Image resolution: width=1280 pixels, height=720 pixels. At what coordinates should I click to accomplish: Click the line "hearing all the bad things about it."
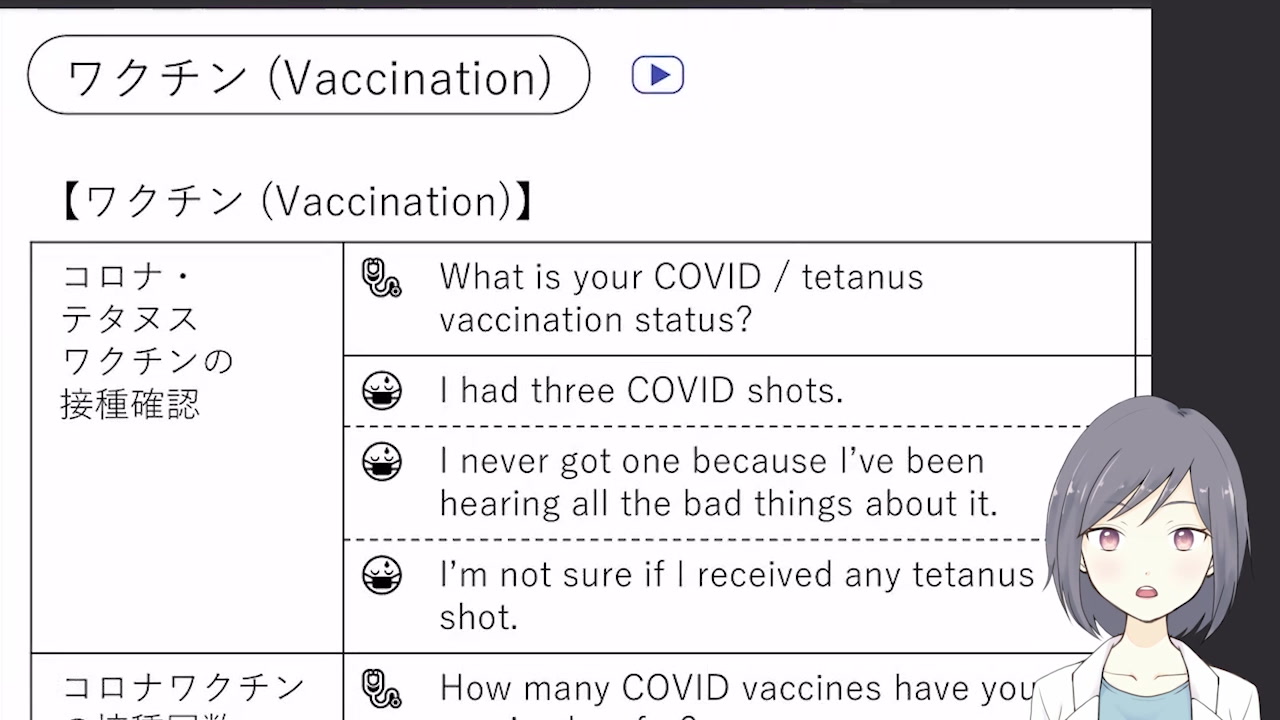point(718,503)
